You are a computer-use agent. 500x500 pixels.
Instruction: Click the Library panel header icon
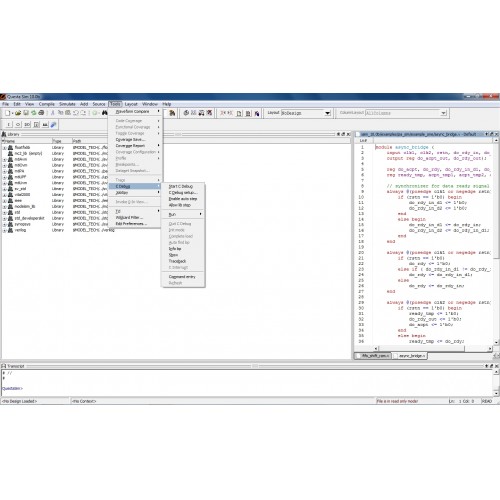tap(4, 134)
